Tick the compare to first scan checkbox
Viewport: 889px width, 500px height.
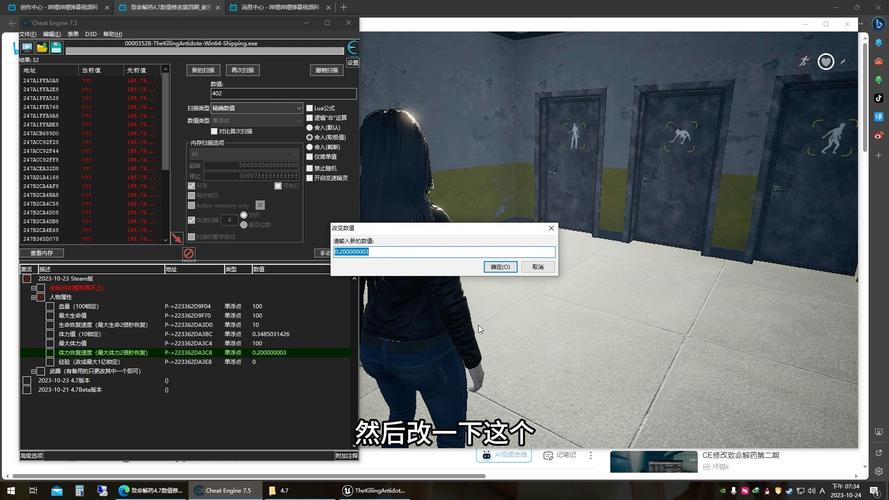tap(214, 131)
